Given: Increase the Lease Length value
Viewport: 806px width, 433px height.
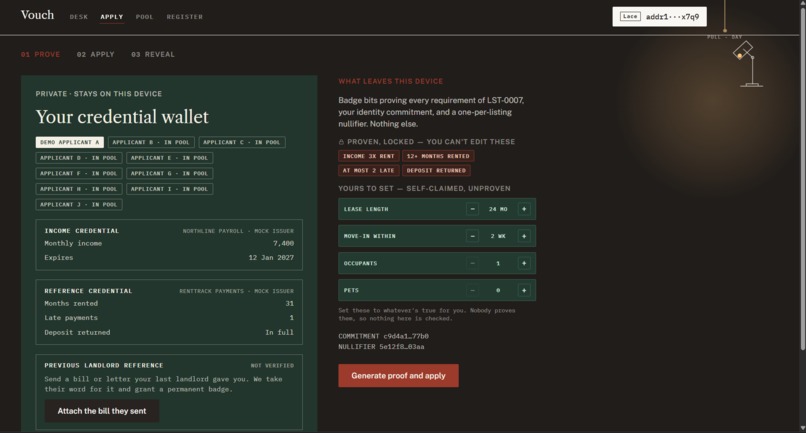Looking at the screenshot, I should point(524,209).
